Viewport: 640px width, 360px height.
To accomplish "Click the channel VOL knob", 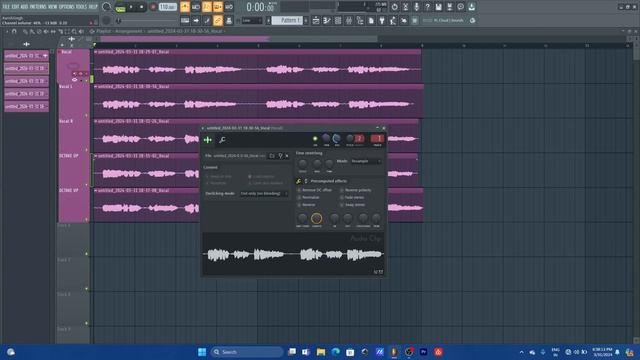I will click(x=337, y=138).
